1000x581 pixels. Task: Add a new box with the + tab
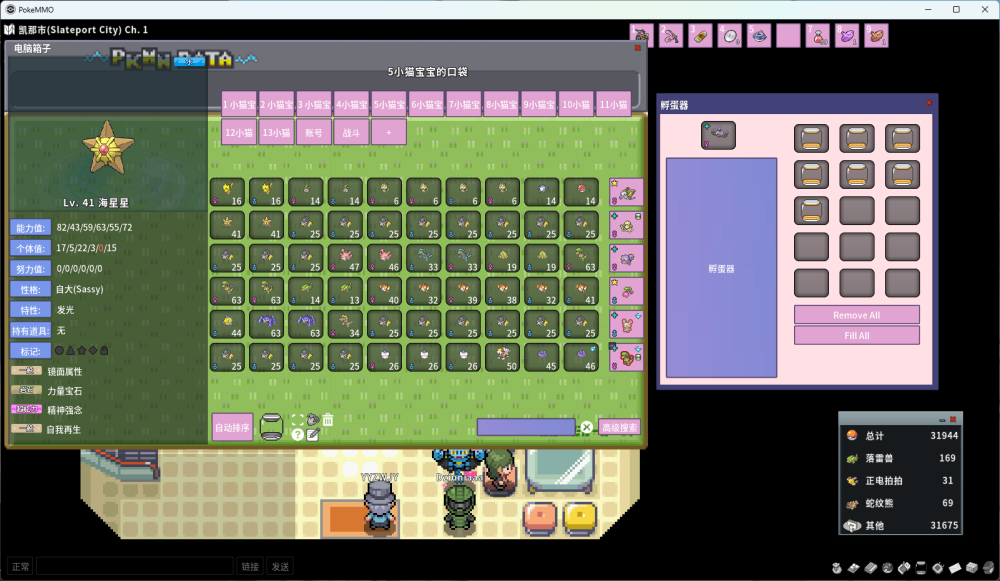388,132
